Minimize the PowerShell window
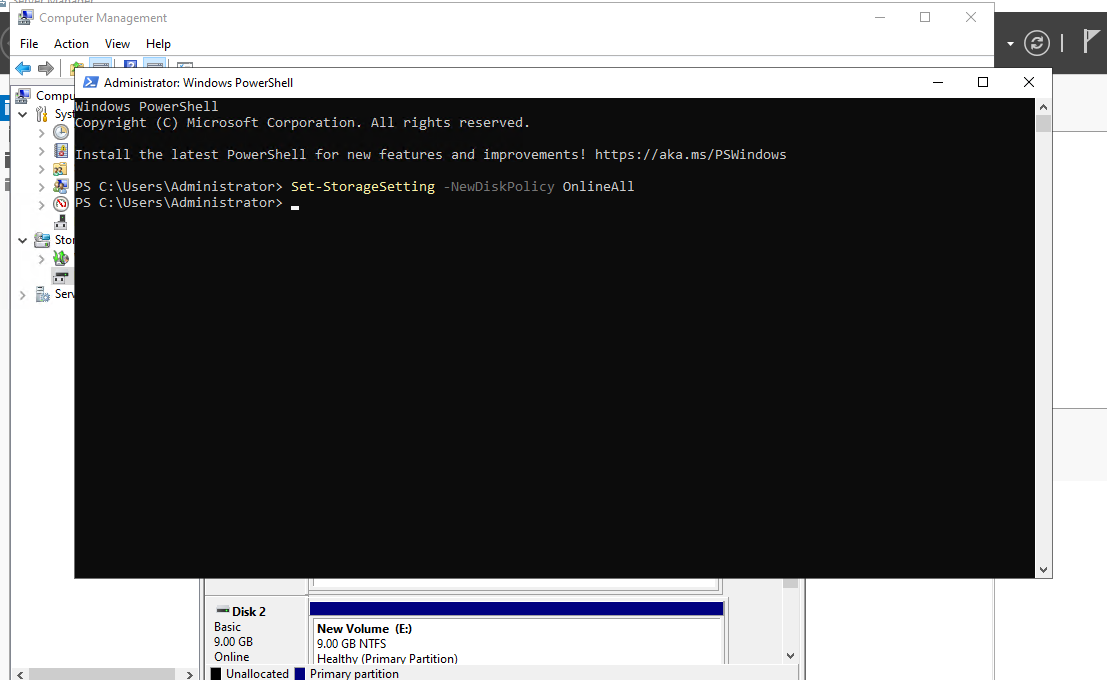This screenshot has width=1107, height=680. point(938,83)
